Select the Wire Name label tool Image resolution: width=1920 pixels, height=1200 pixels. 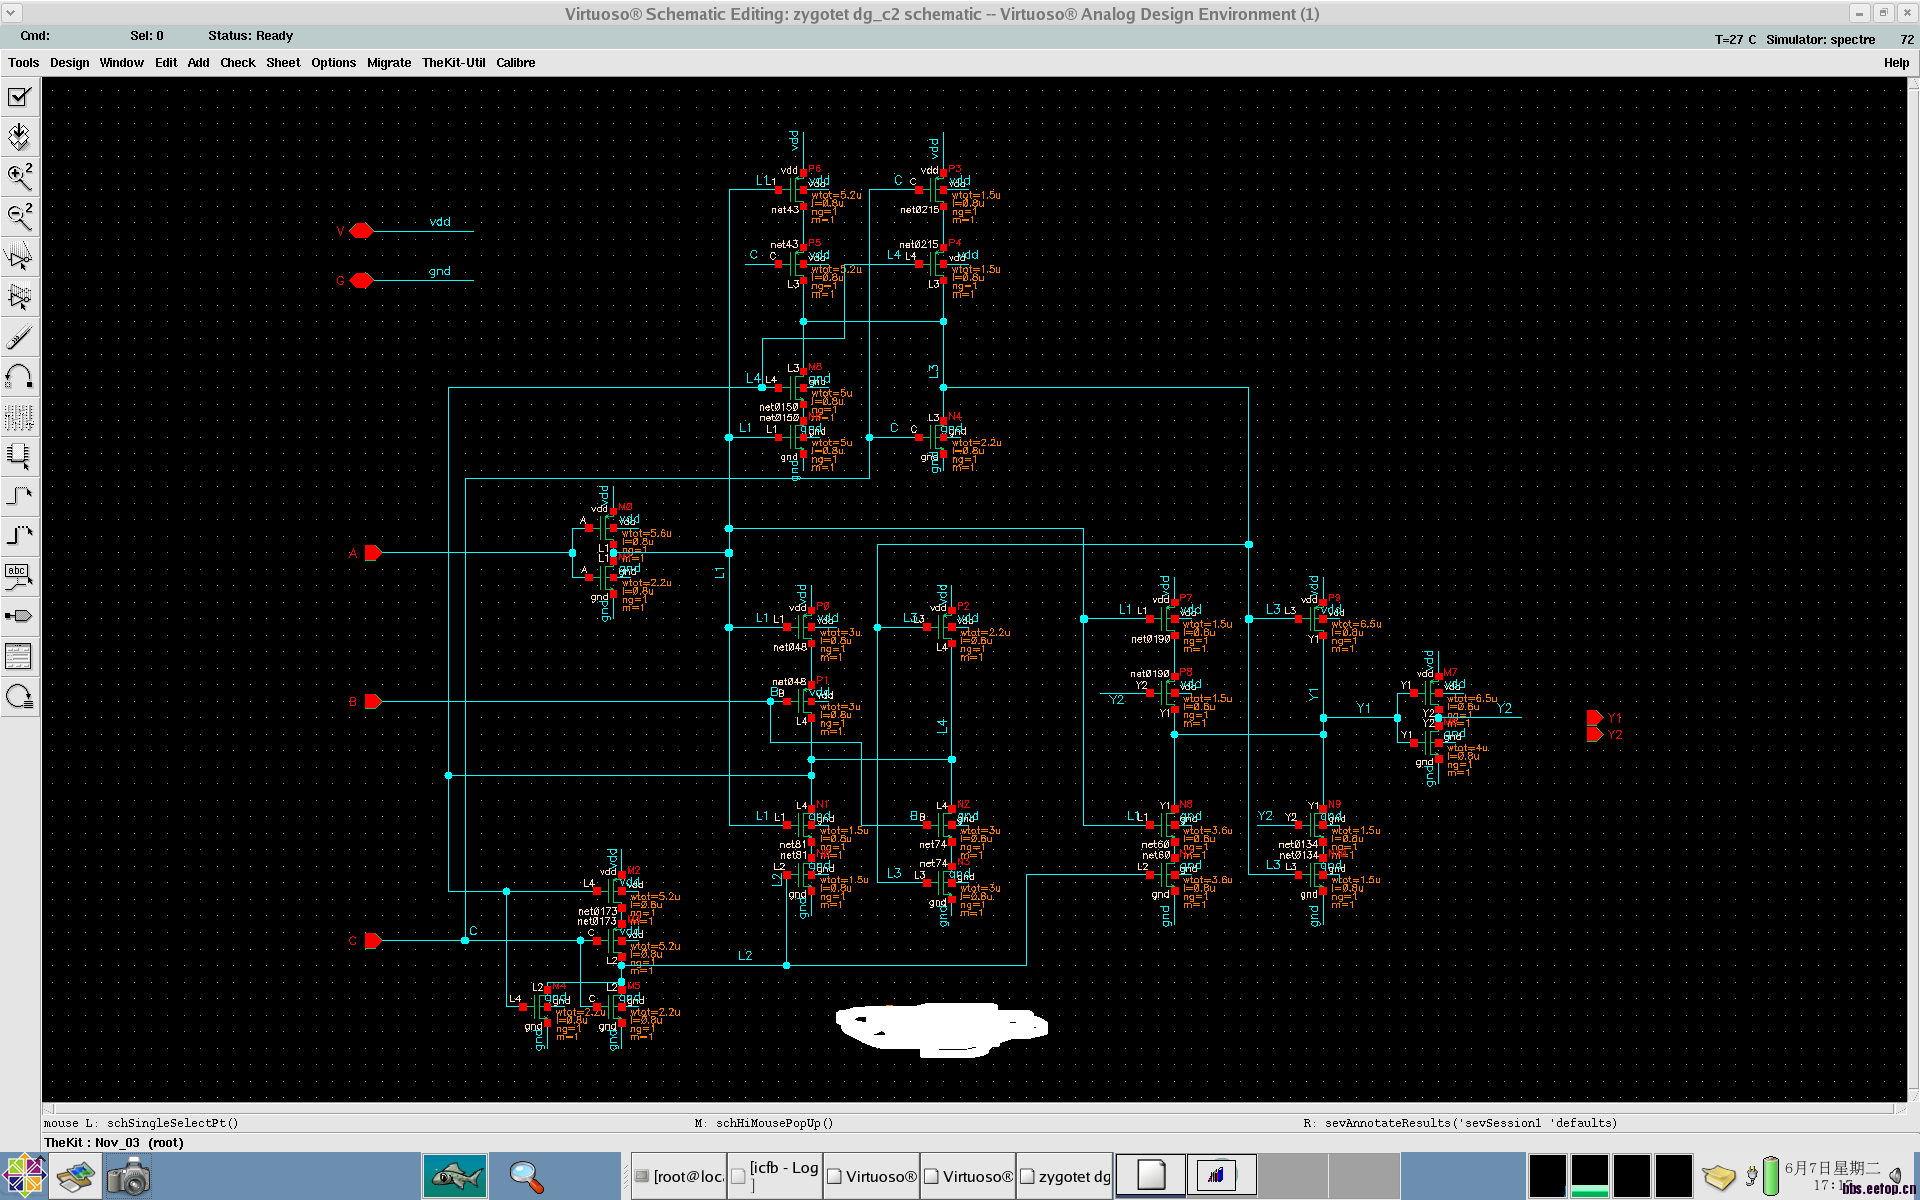point(19,576)
